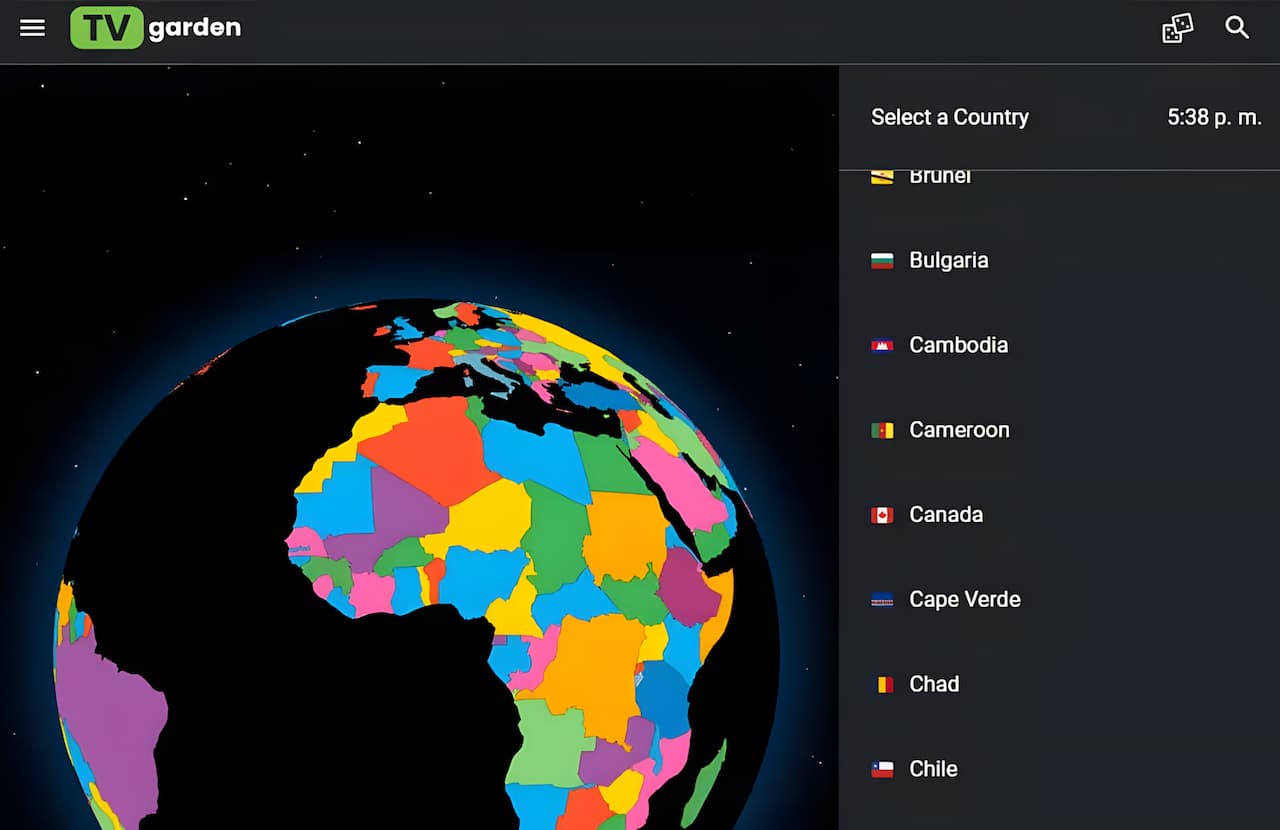Screen dimensions: 1280x830
Task: Click the random channel dice icon
Action: coord(1177,28)
